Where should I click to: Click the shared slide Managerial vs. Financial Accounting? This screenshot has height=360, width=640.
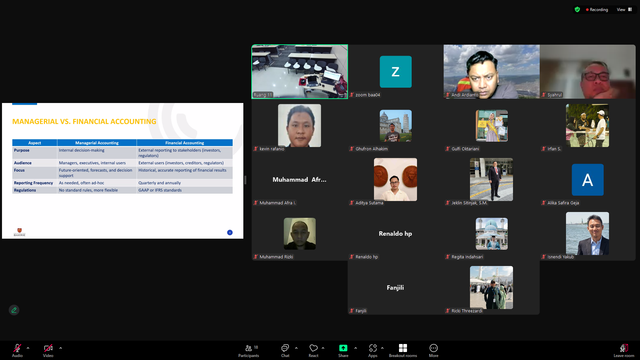[122, 171]
